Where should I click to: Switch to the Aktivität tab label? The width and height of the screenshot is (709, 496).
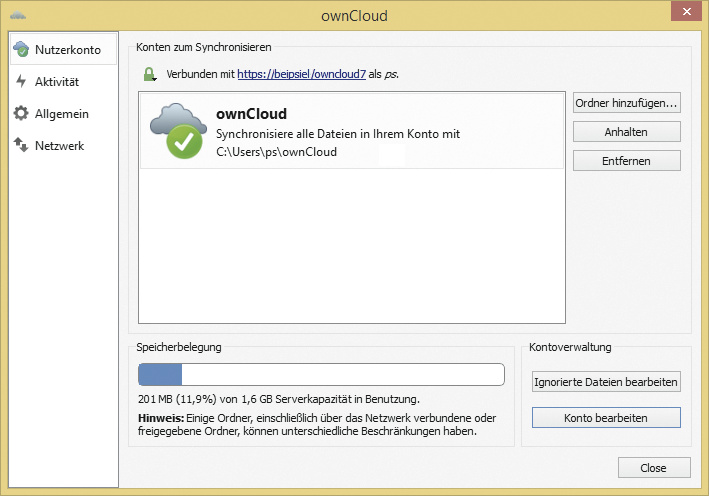57,81
